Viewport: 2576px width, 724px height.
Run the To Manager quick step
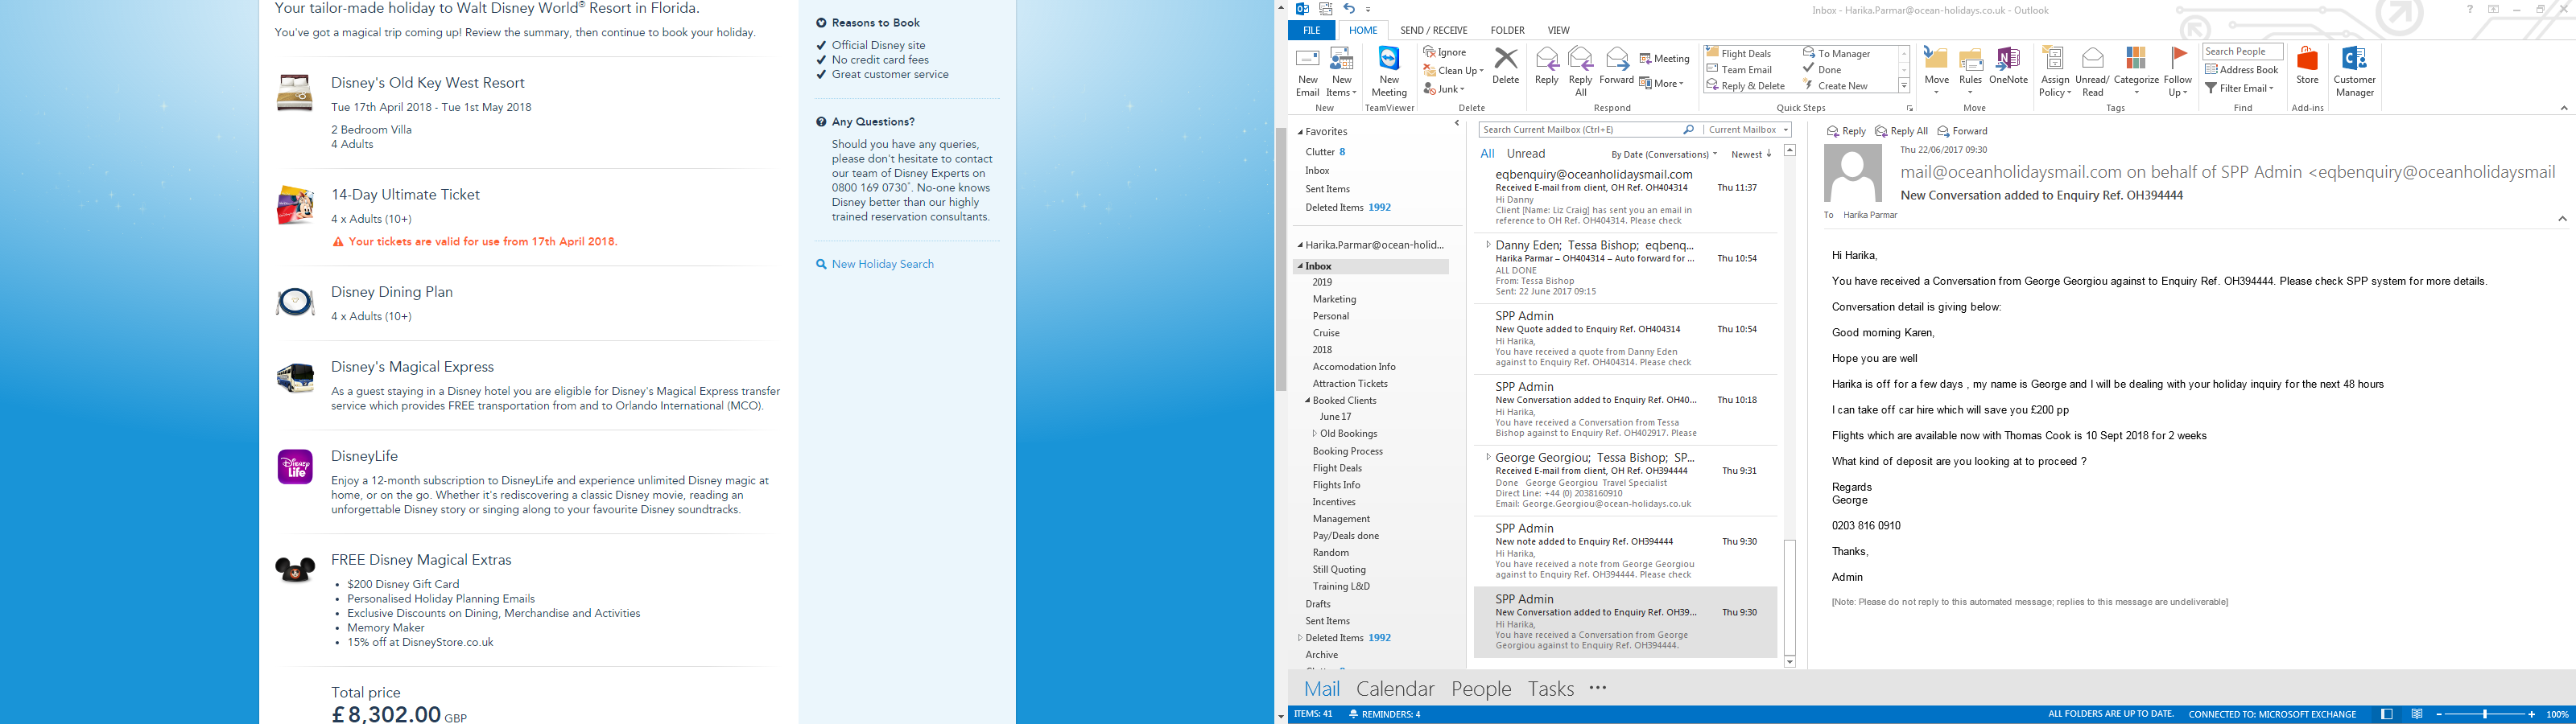coord(1836,53)
